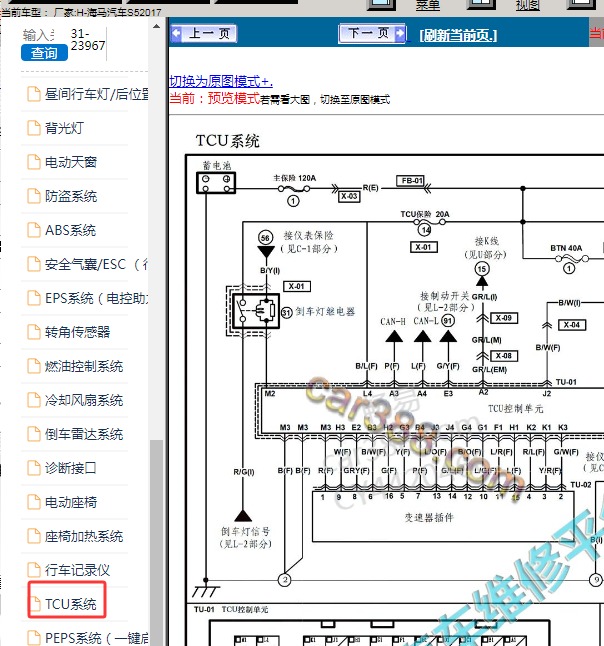Select the 电动座椅 file icon

pyautogui.click(x=34, y=502)
